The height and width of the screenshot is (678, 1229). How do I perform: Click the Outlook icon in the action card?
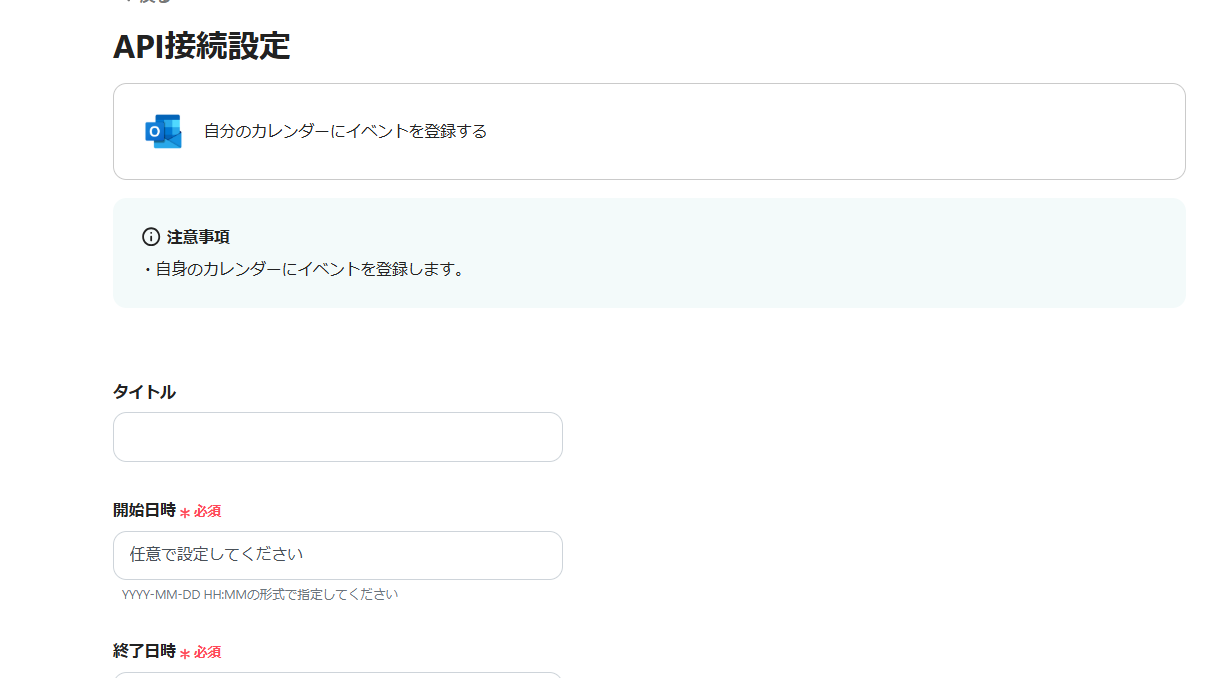[163, 131]
